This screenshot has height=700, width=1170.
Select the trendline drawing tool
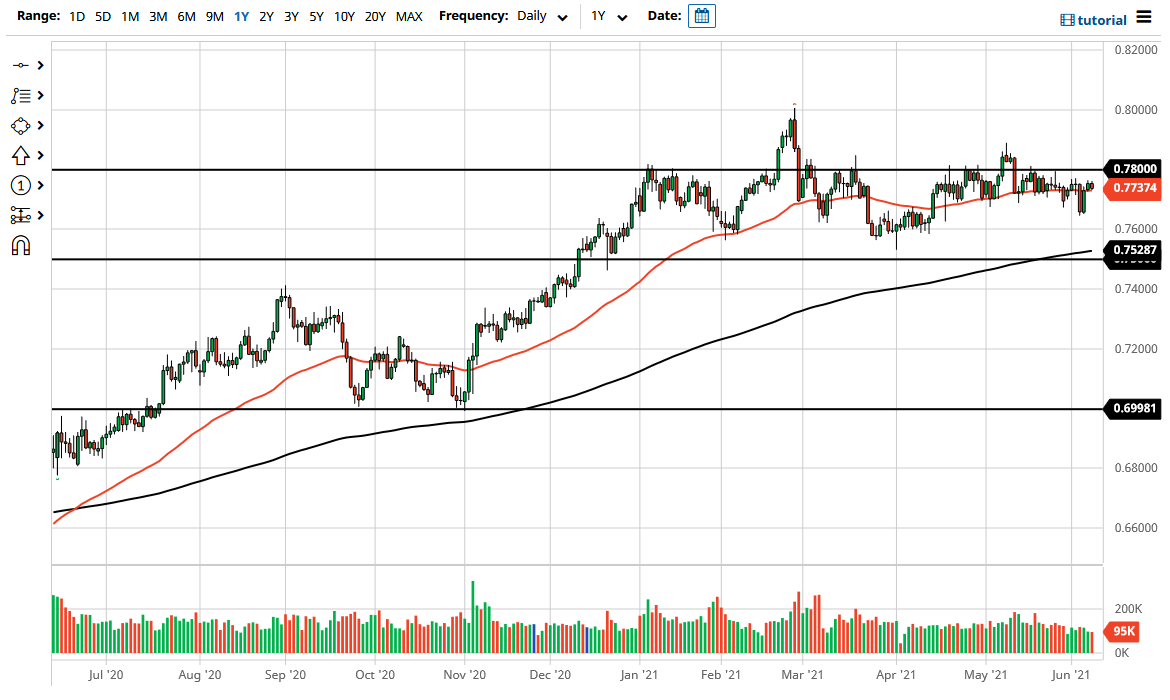[x=20, y=65]
